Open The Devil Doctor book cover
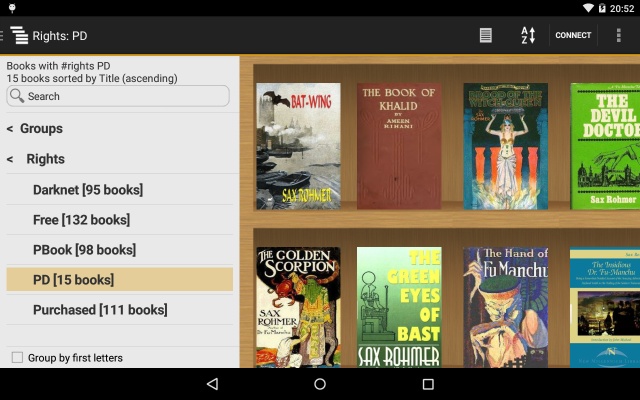The width and height of the screenshot is (640, 400). (x=605, y=146)
